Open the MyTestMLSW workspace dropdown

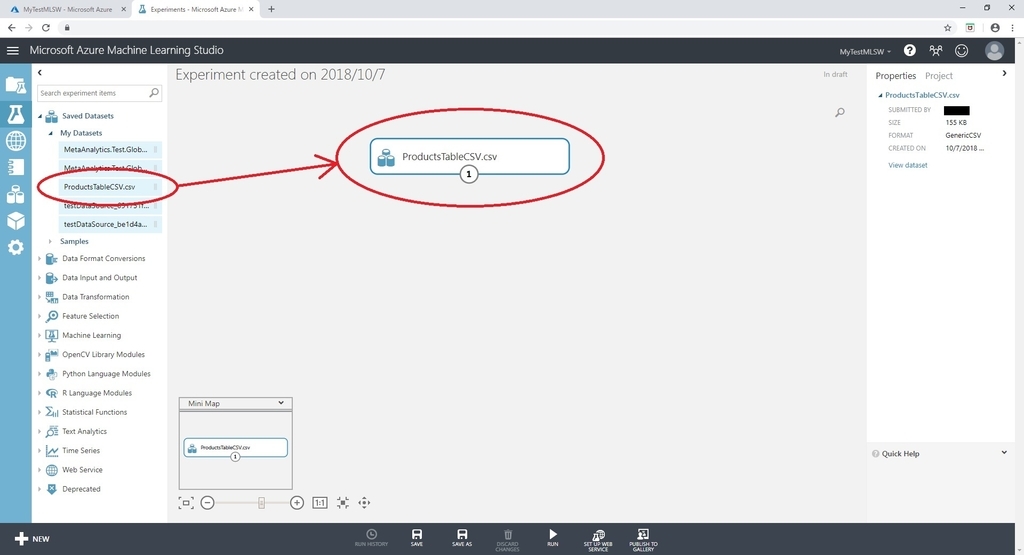[x=865, y=52]
